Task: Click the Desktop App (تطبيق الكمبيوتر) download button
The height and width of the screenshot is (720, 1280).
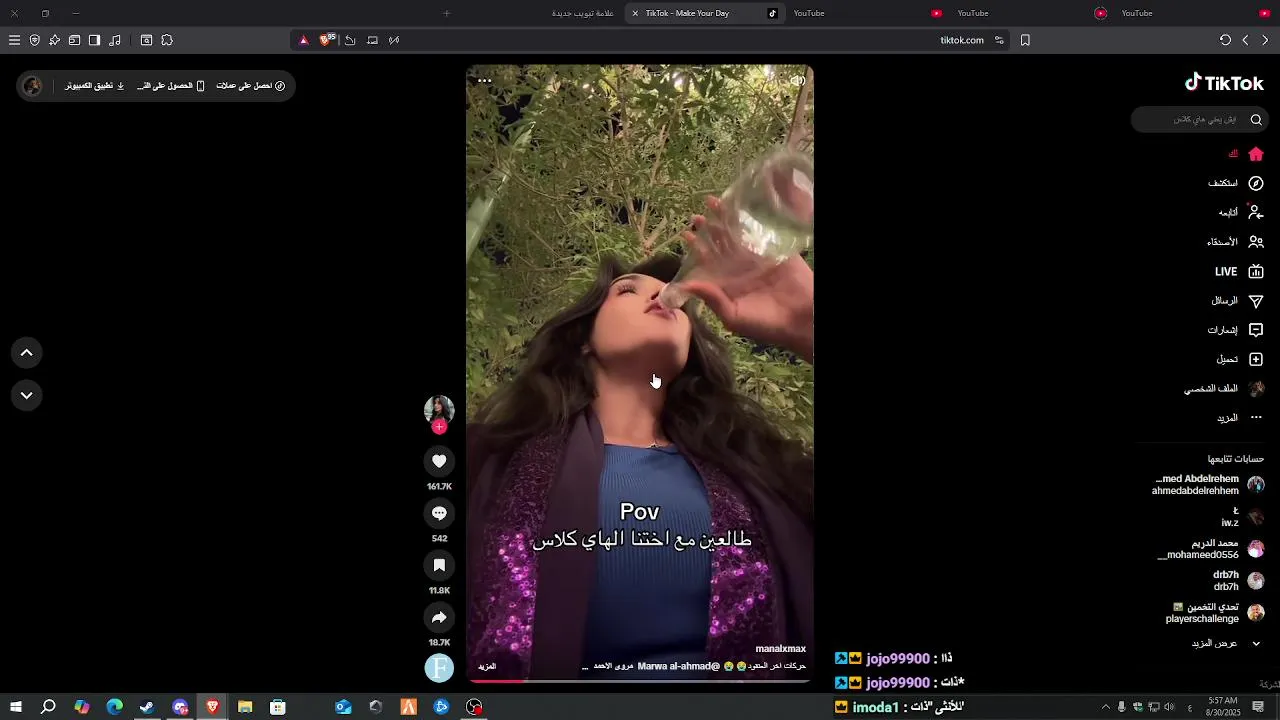Action: [95, 86]
